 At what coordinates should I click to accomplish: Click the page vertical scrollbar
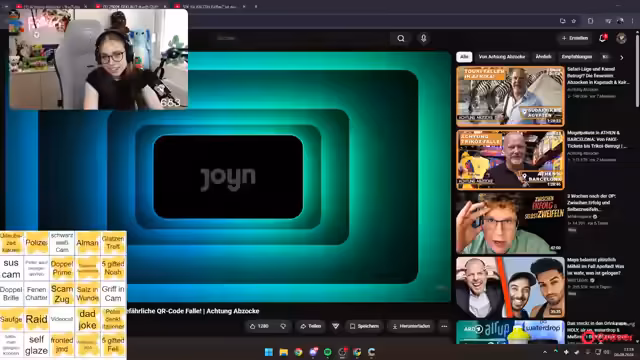point(637,69)
